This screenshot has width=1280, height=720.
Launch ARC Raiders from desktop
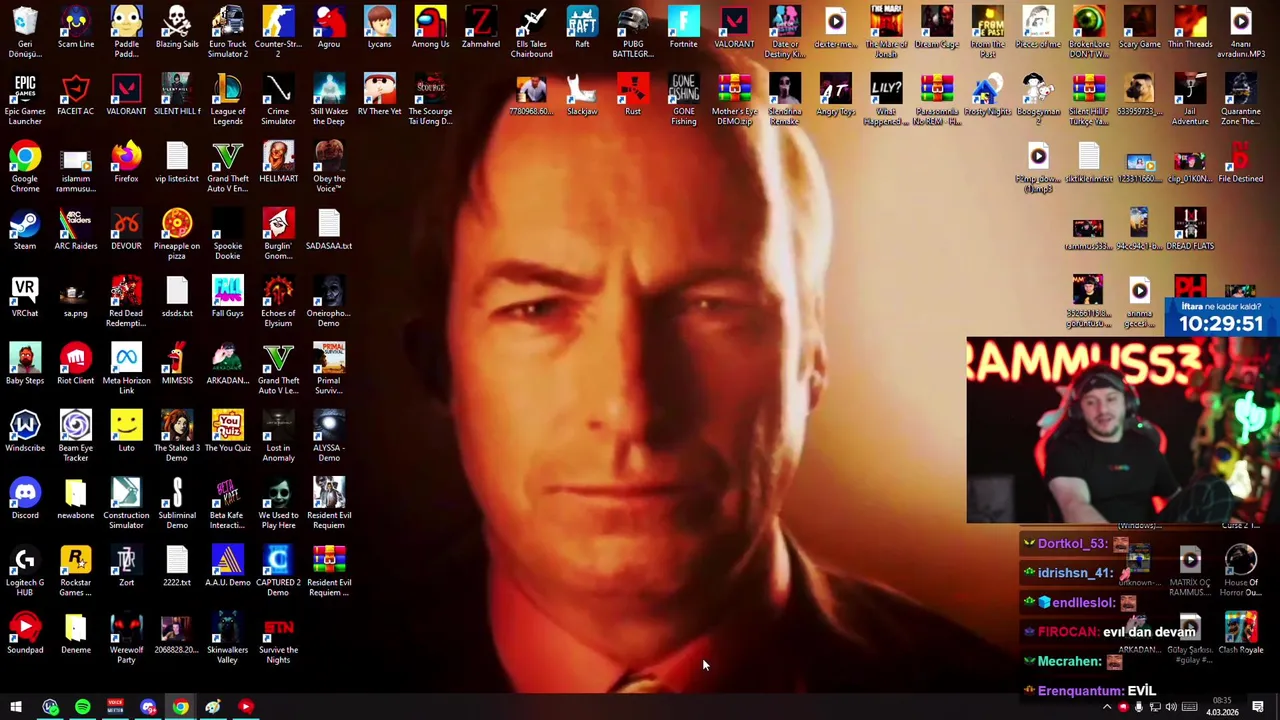[76, 229]
